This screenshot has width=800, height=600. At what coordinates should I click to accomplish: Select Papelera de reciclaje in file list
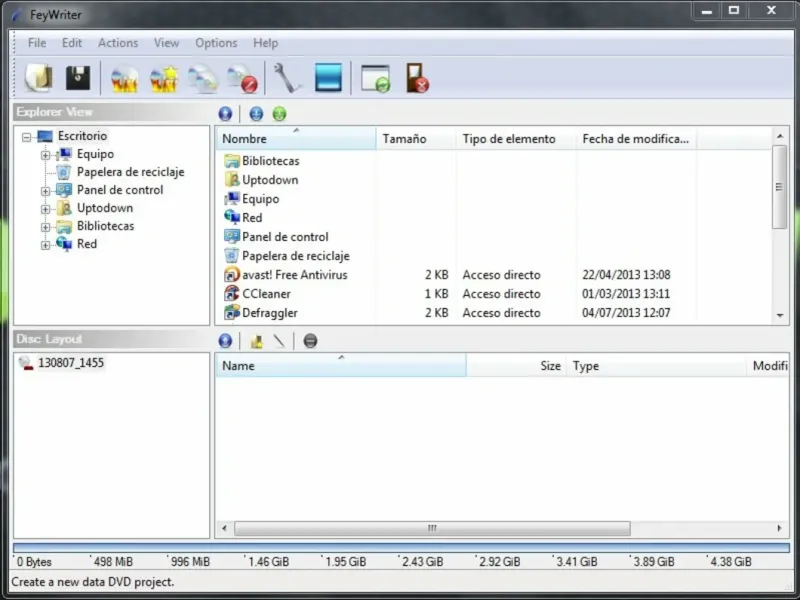[x=295, y=256]
